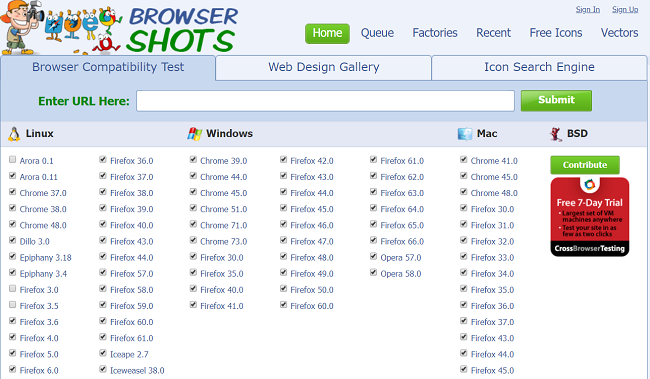Click the Sign Up link
This screenshot has height=379, width=650.
pyautogui.click(x=625, y=9)
